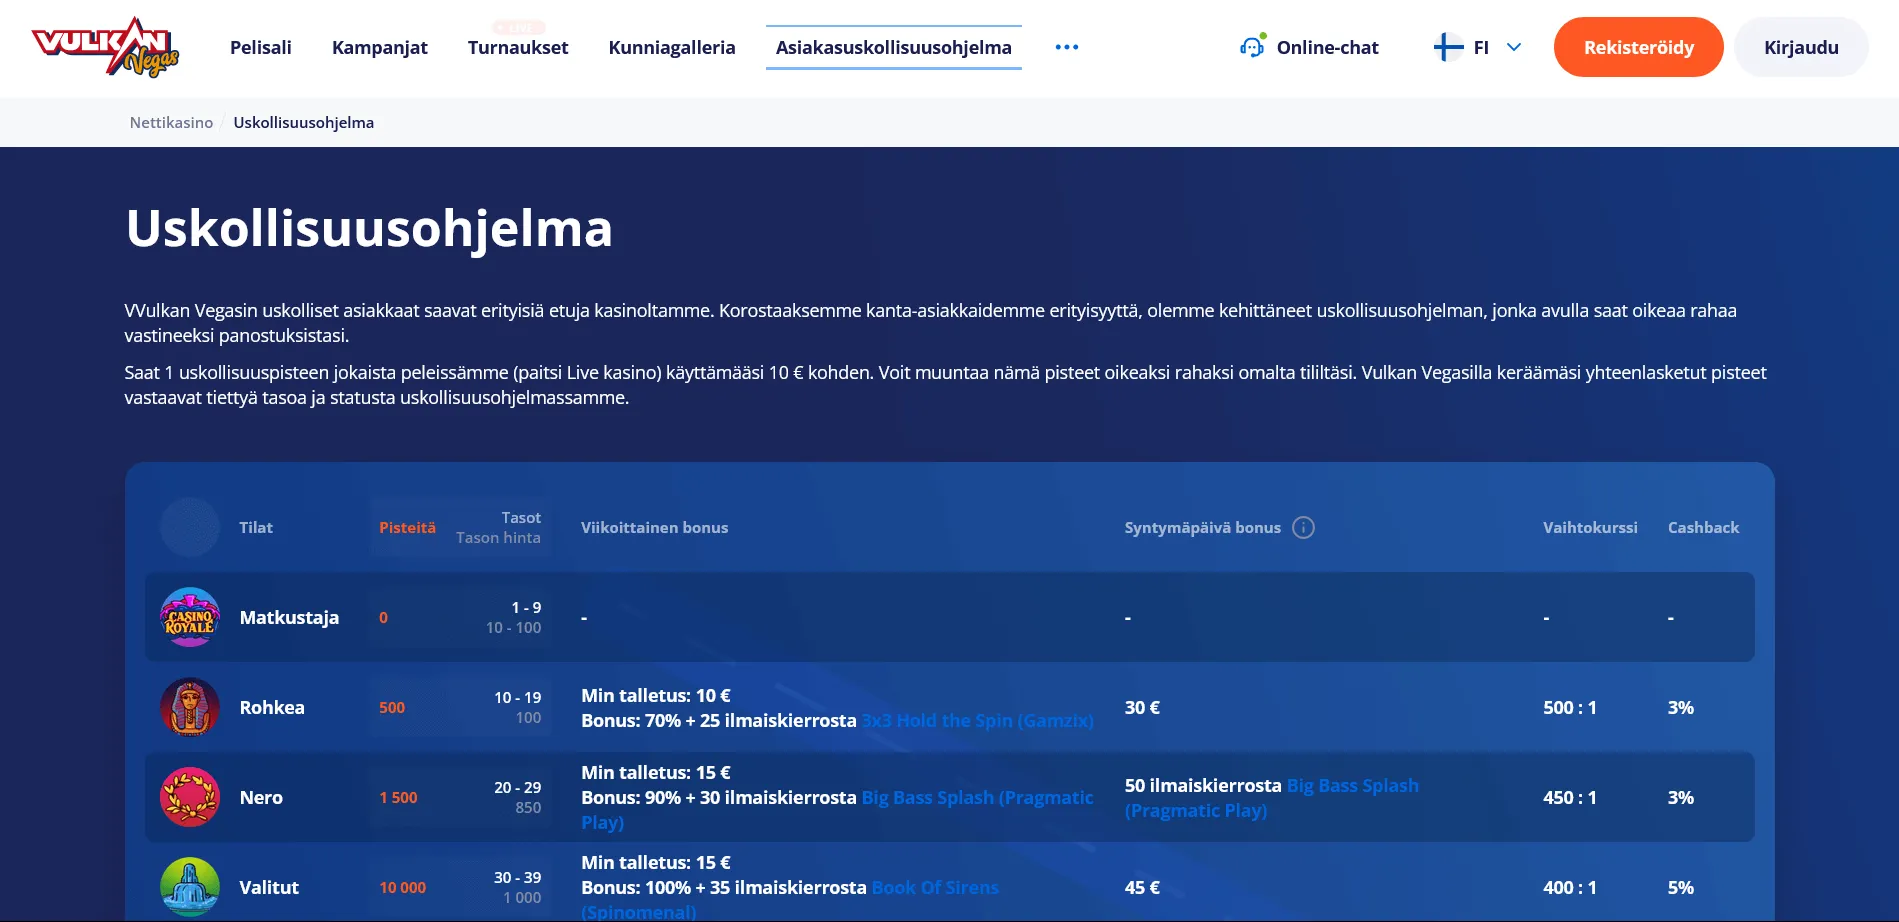This screenshot has height=922, width=1899.
Task: Open the three-dots more menu
Action: point(1067,47)
